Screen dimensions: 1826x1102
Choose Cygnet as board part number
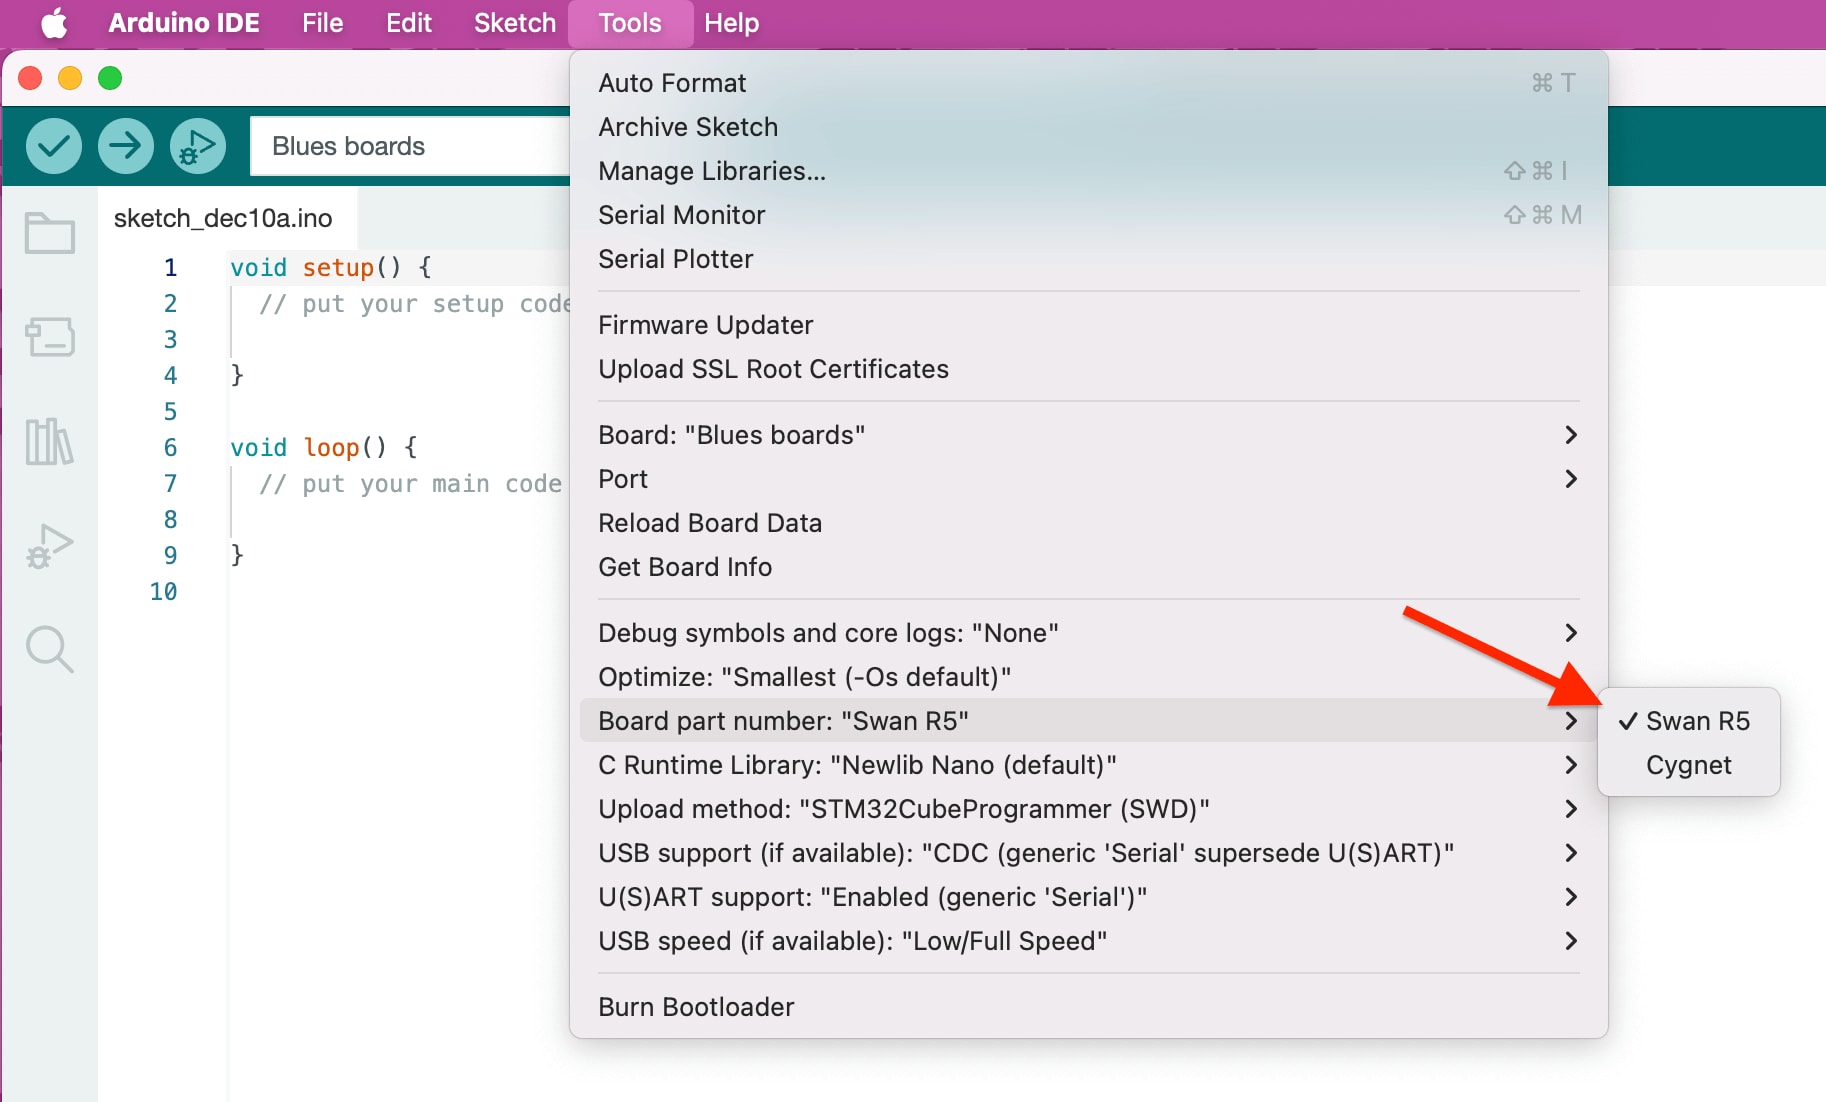(1689, 765)
